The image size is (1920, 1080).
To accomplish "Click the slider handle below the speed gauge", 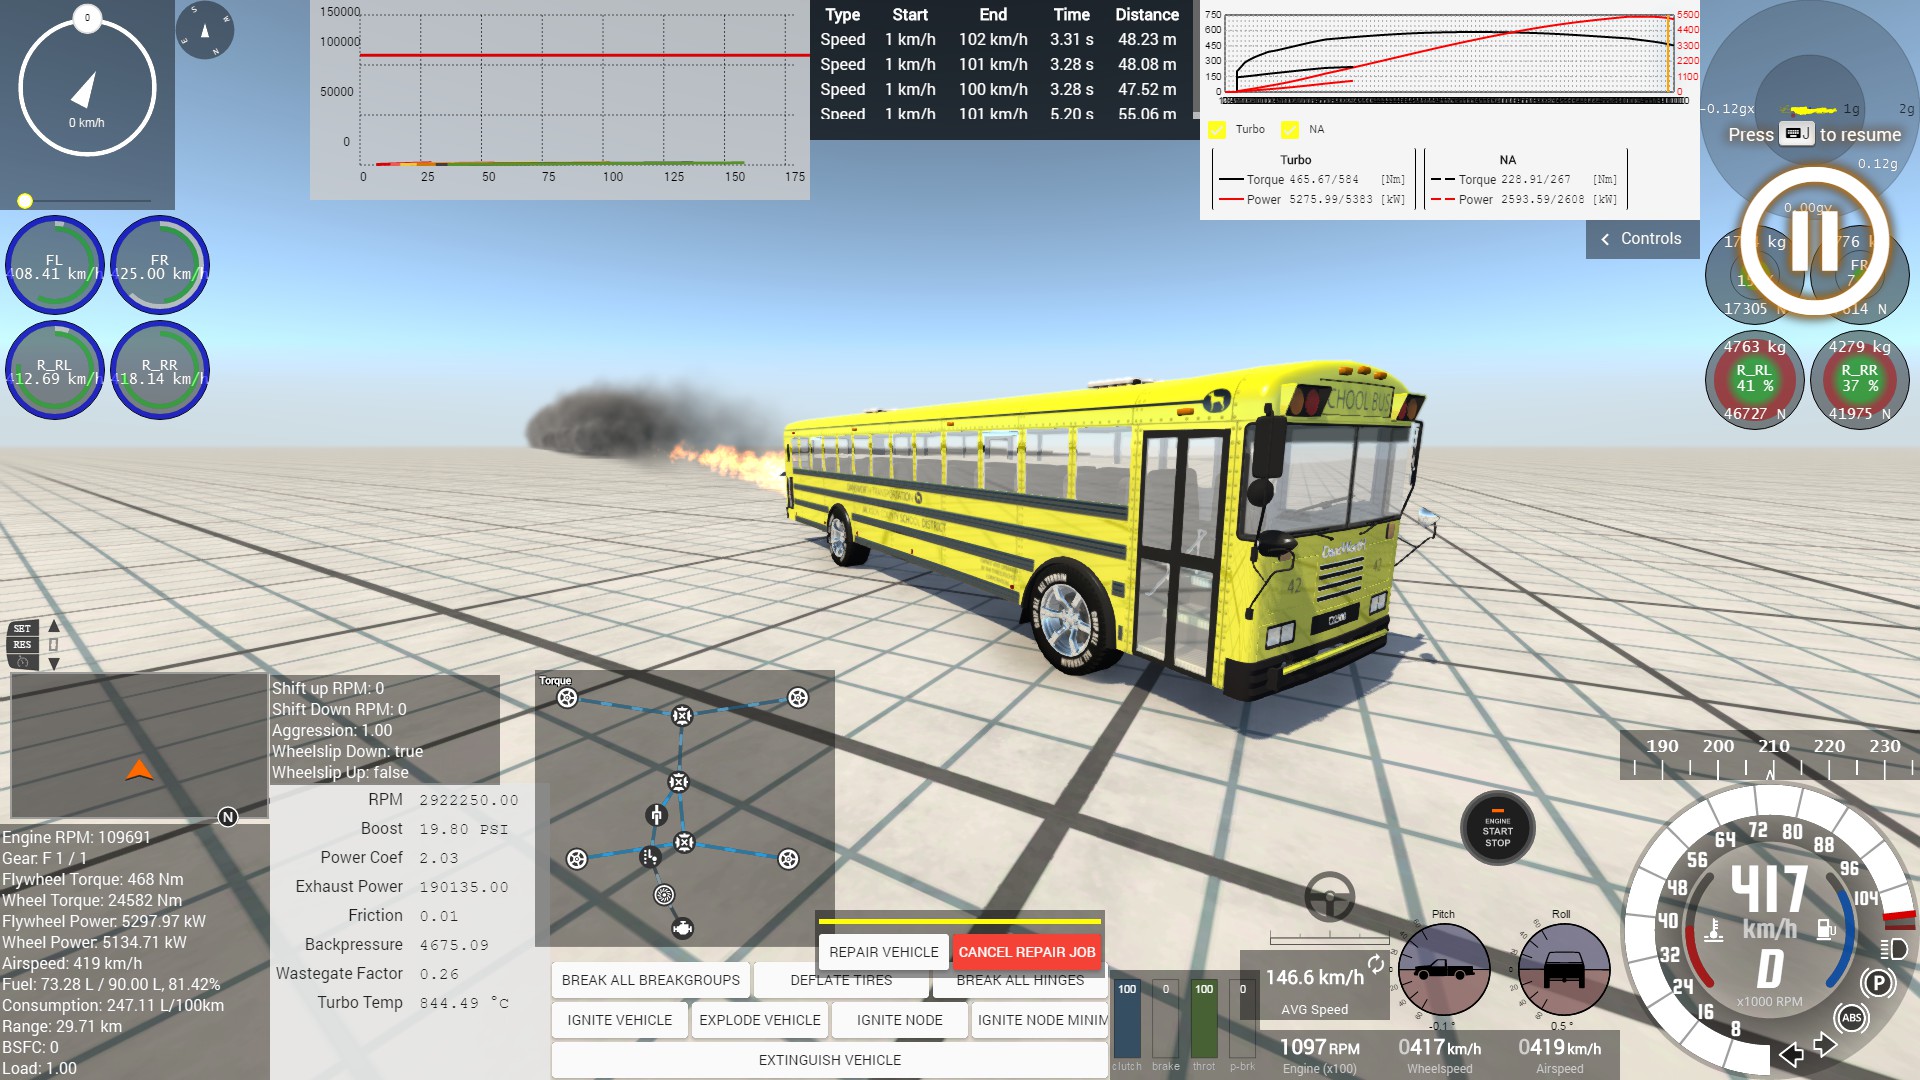I will [25, 201].
